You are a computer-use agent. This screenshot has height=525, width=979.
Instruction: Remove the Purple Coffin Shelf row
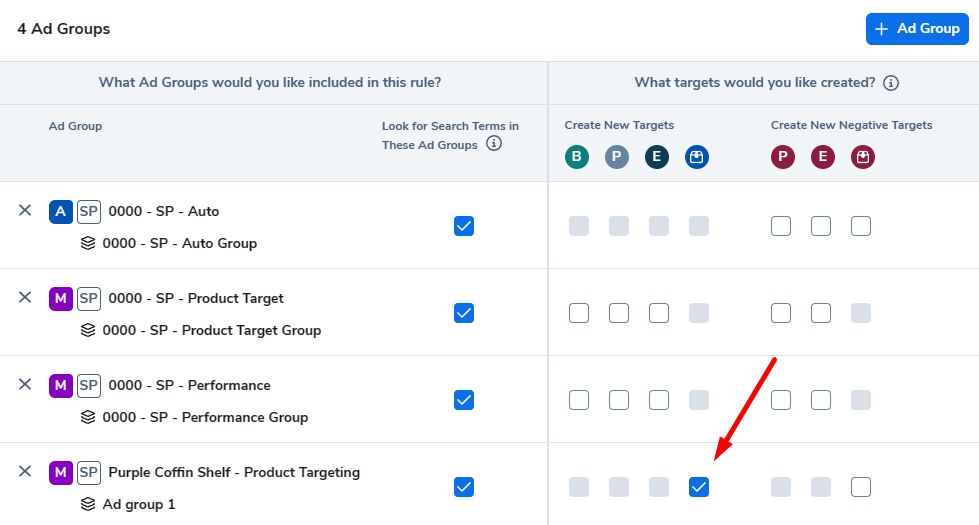pyautogui.click(x=25, y=471)
